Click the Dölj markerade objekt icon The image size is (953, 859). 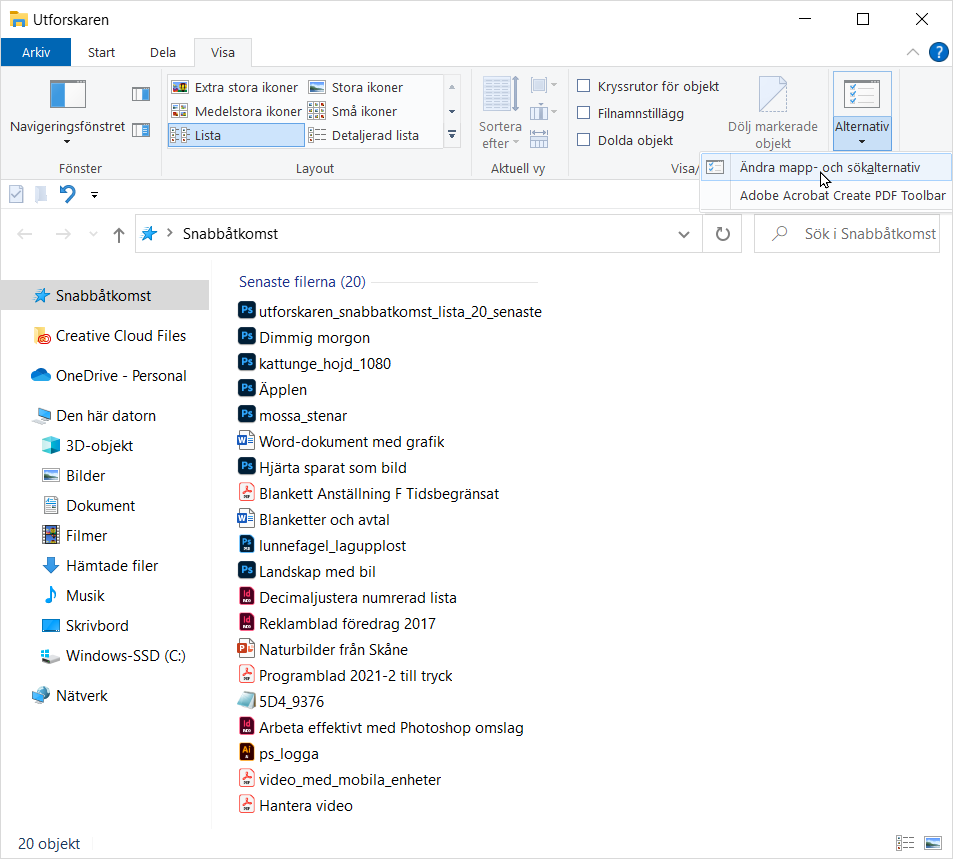tap(772, 96)
